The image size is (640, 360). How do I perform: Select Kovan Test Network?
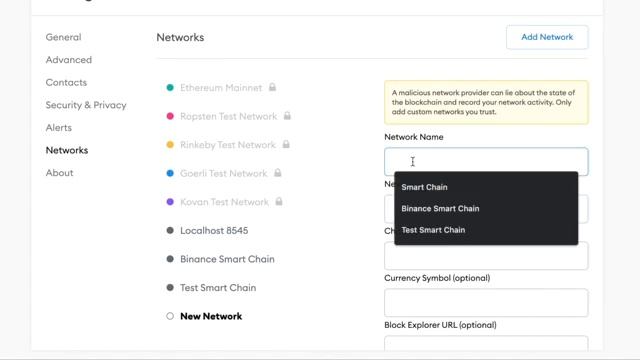click(224, 202)
